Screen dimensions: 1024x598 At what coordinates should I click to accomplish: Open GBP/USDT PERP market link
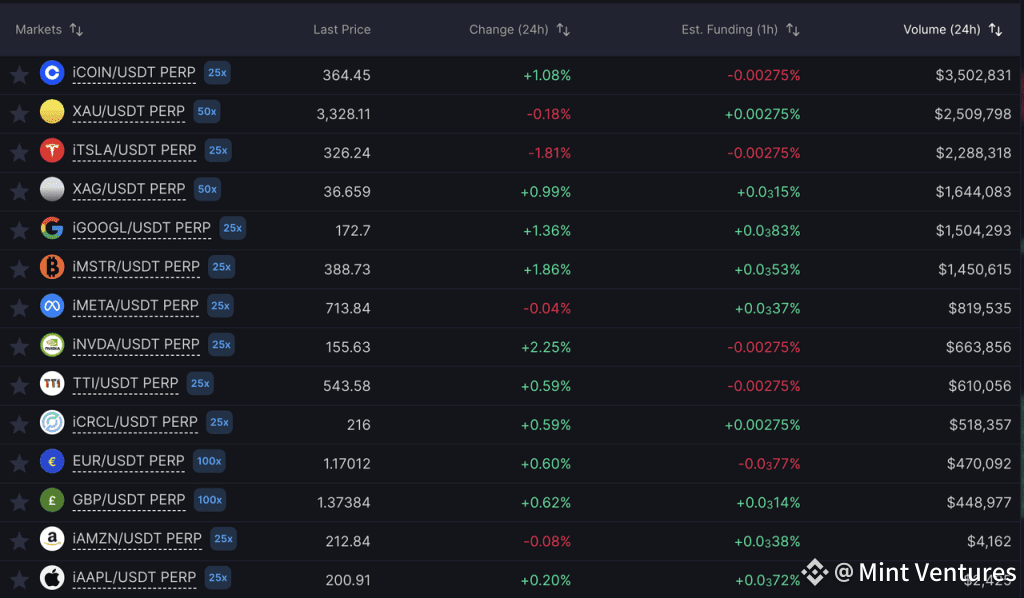pos(129,500)
